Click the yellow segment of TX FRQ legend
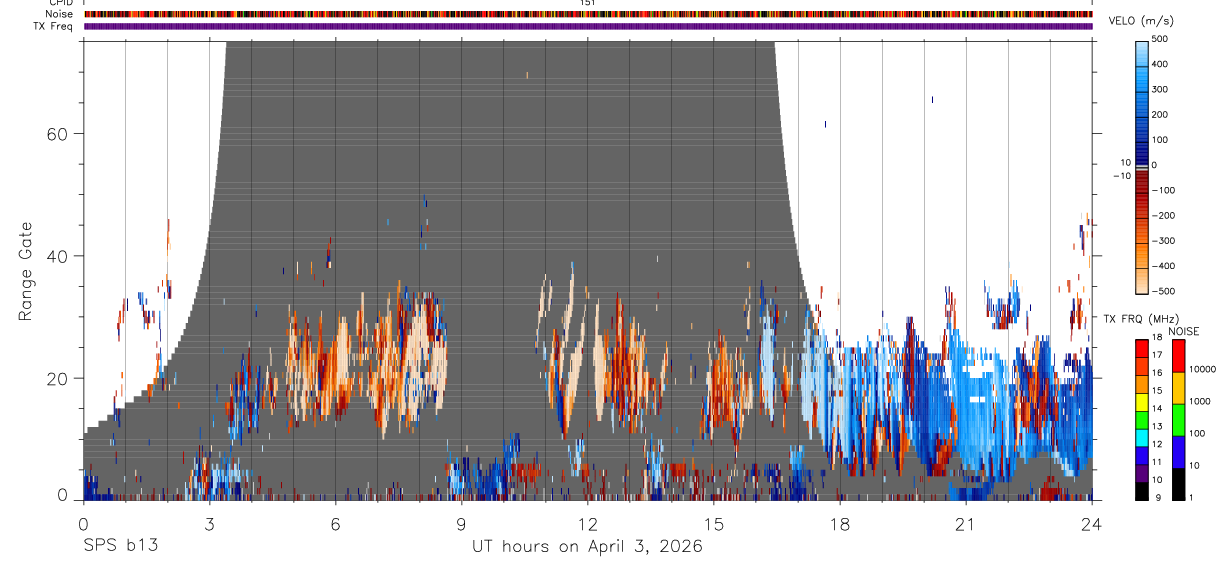This screenshot has height=567, width=1228. [x=1142, y=401]
